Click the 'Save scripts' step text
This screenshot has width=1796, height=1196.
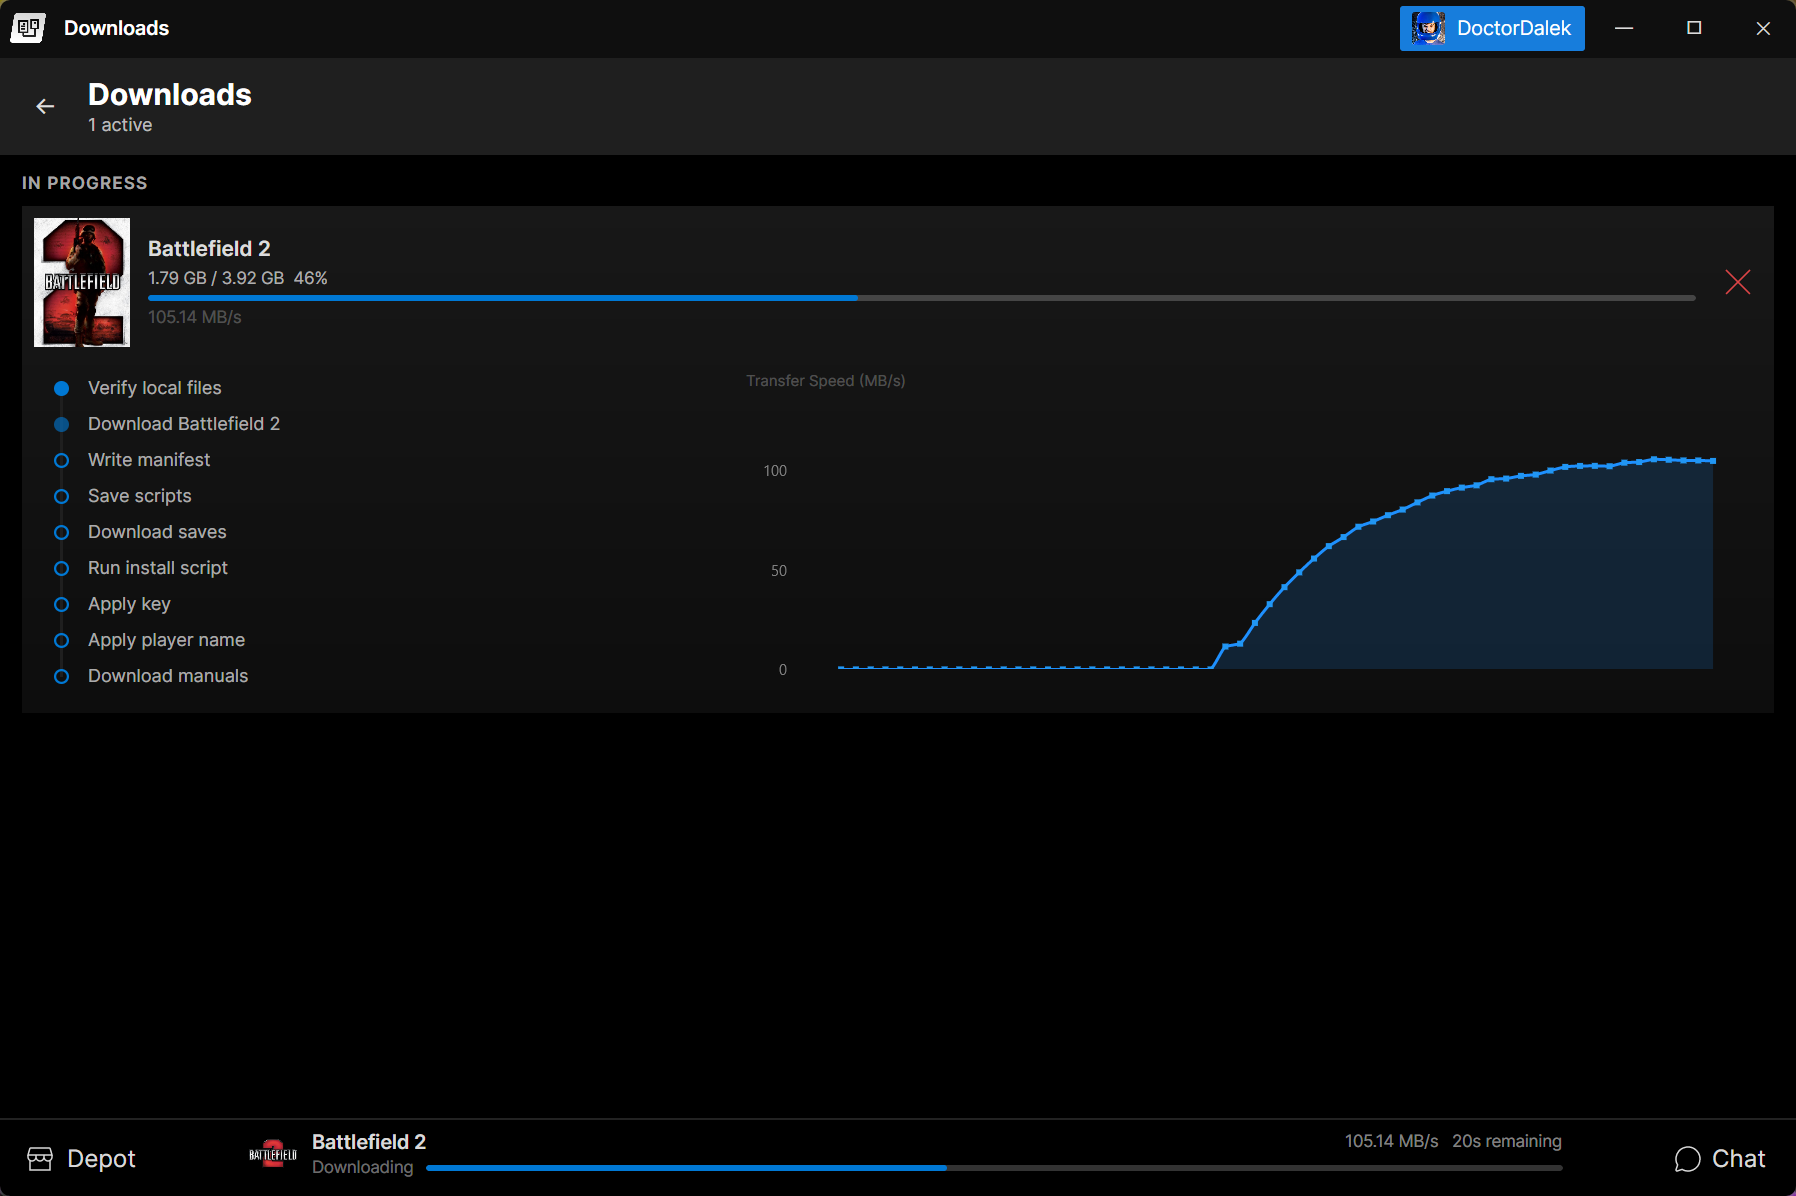140,496
